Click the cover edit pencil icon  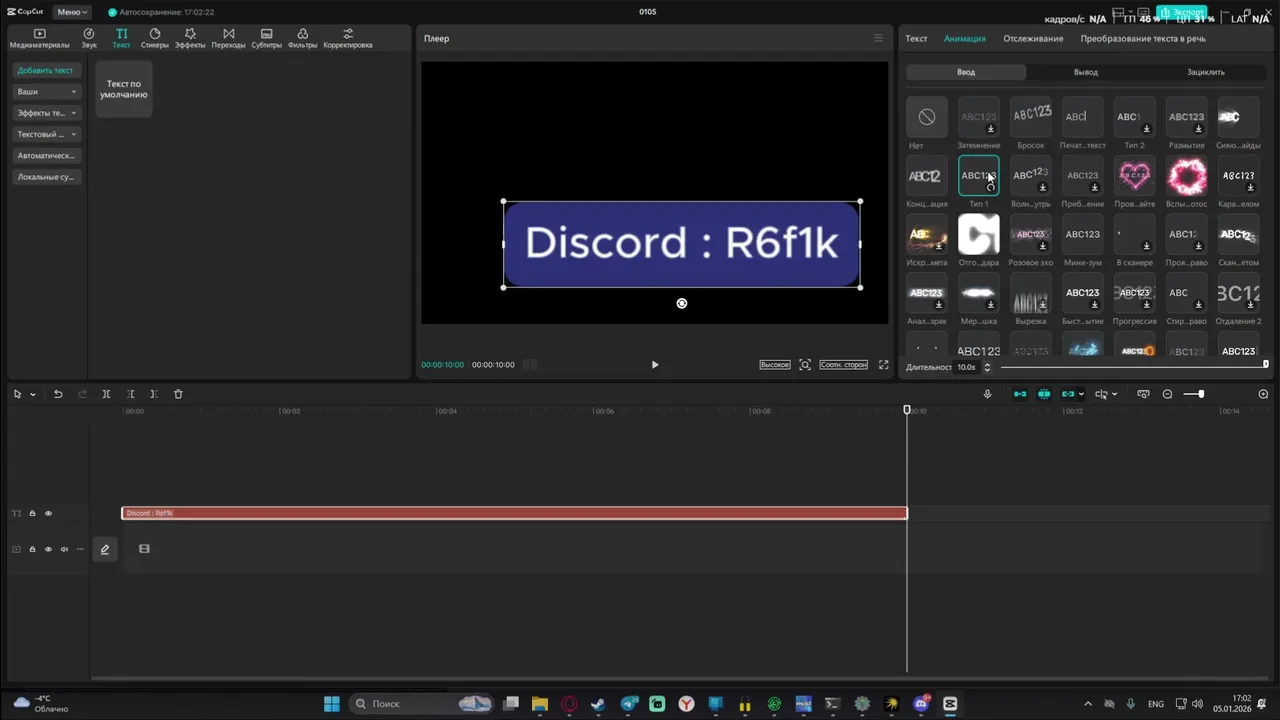point(105,549)
